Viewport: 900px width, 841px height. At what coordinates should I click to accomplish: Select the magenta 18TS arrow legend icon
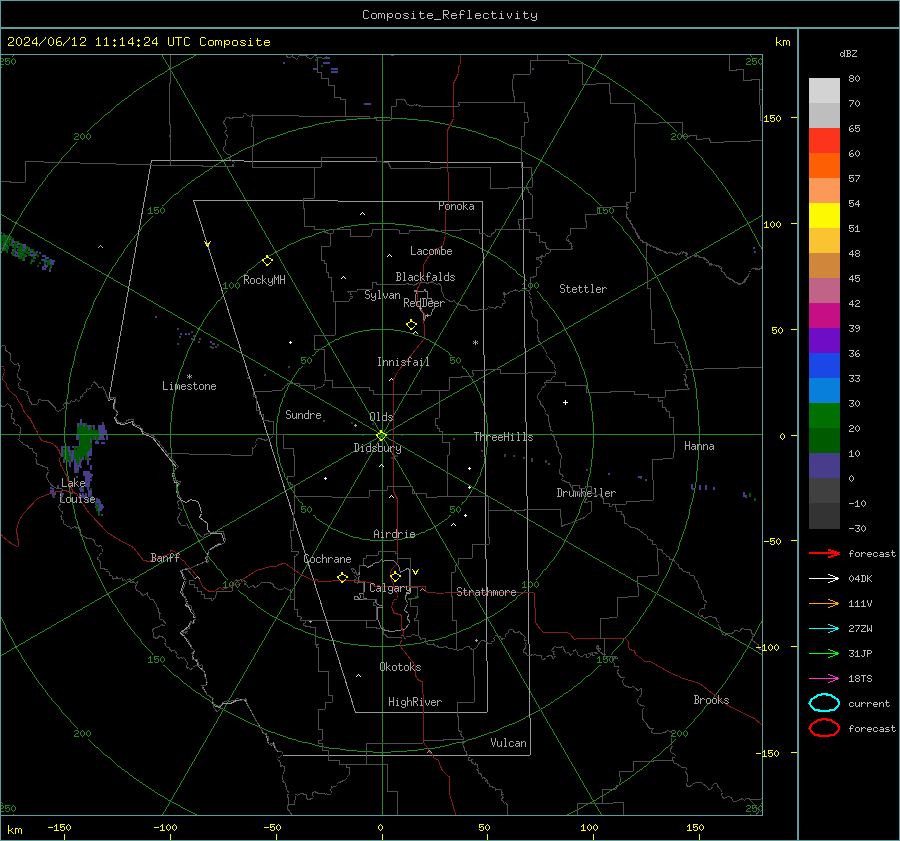(x=824, y=679)
